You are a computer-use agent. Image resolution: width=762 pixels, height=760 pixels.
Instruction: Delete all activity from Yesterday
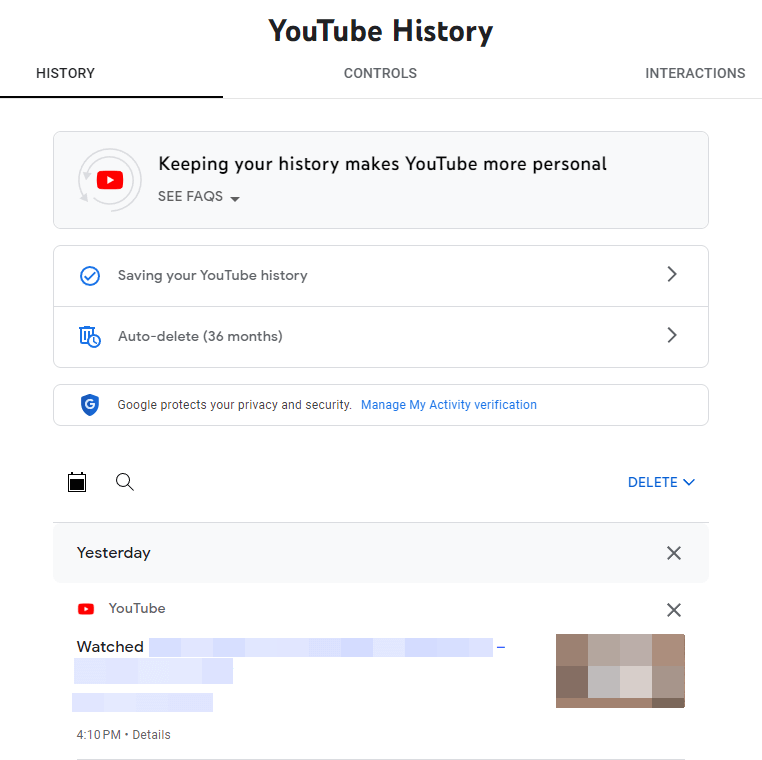pyautogui.click(x=674, y=553)
